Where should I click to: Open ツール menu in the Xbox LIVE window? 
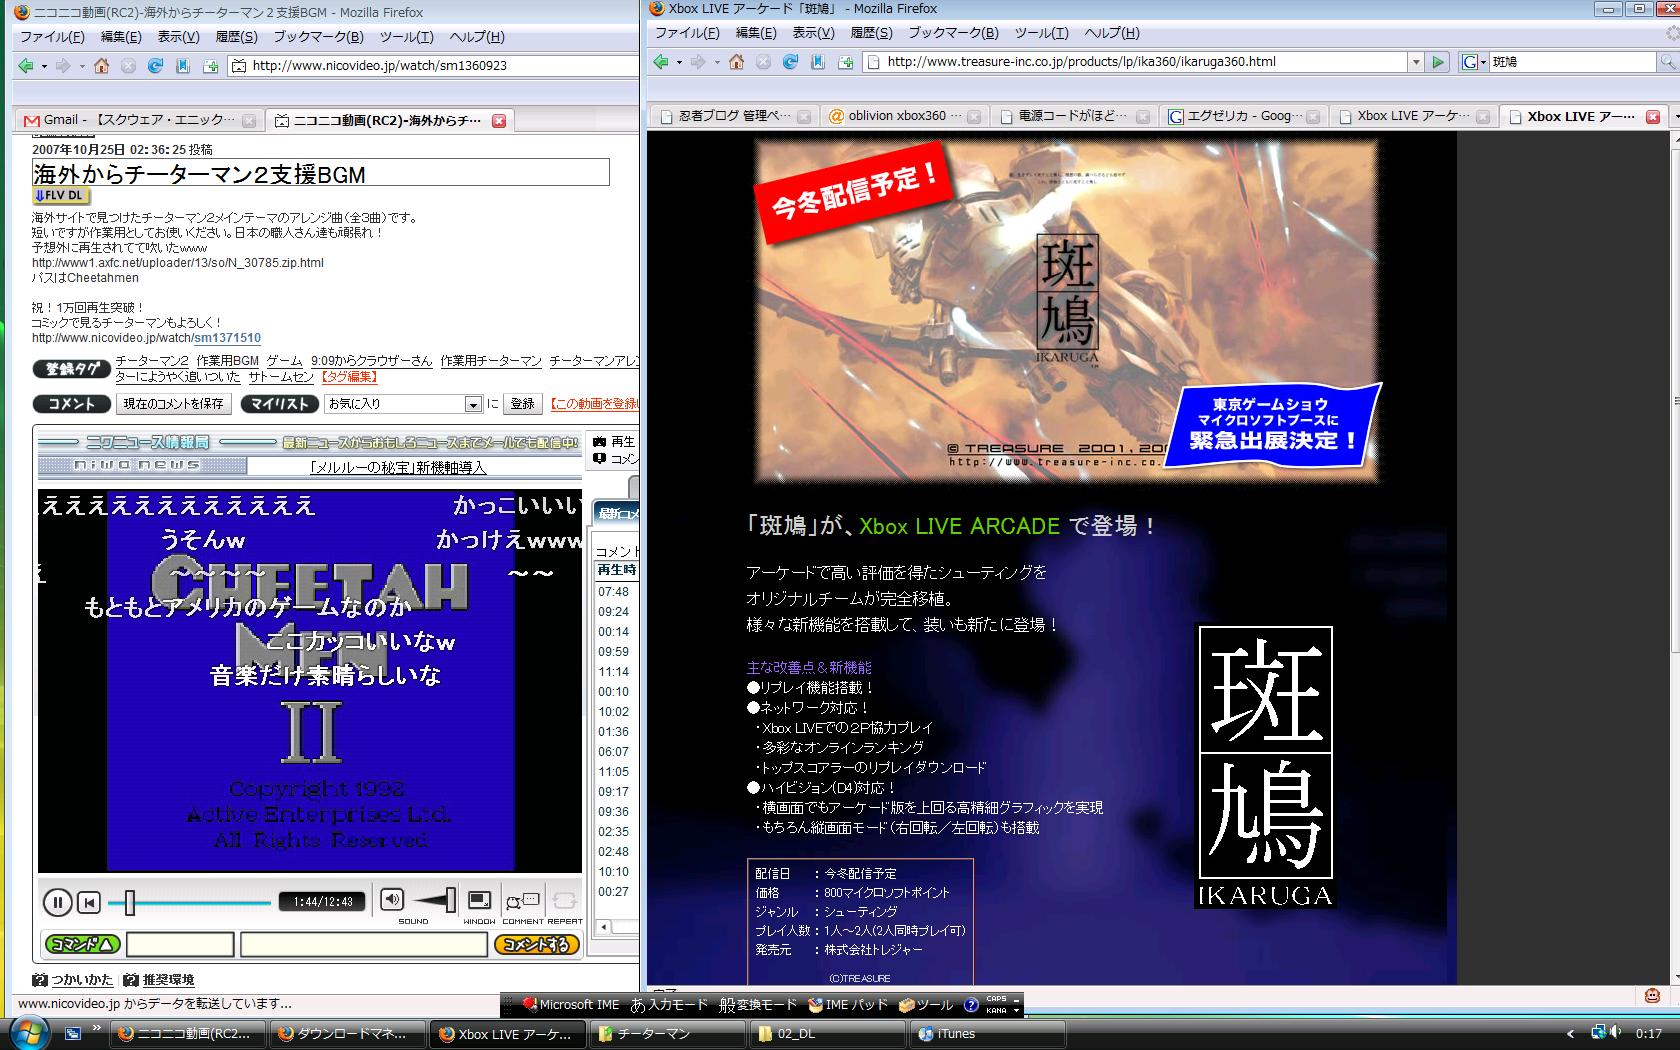pyautogui.click(x=1041, y=33)
